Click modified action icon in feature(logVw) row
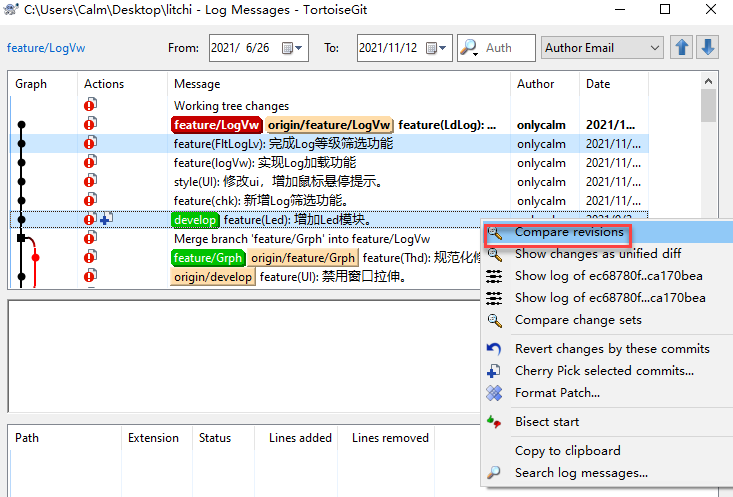The height and width of the screenshot is (497, 733). click(90, 162)
